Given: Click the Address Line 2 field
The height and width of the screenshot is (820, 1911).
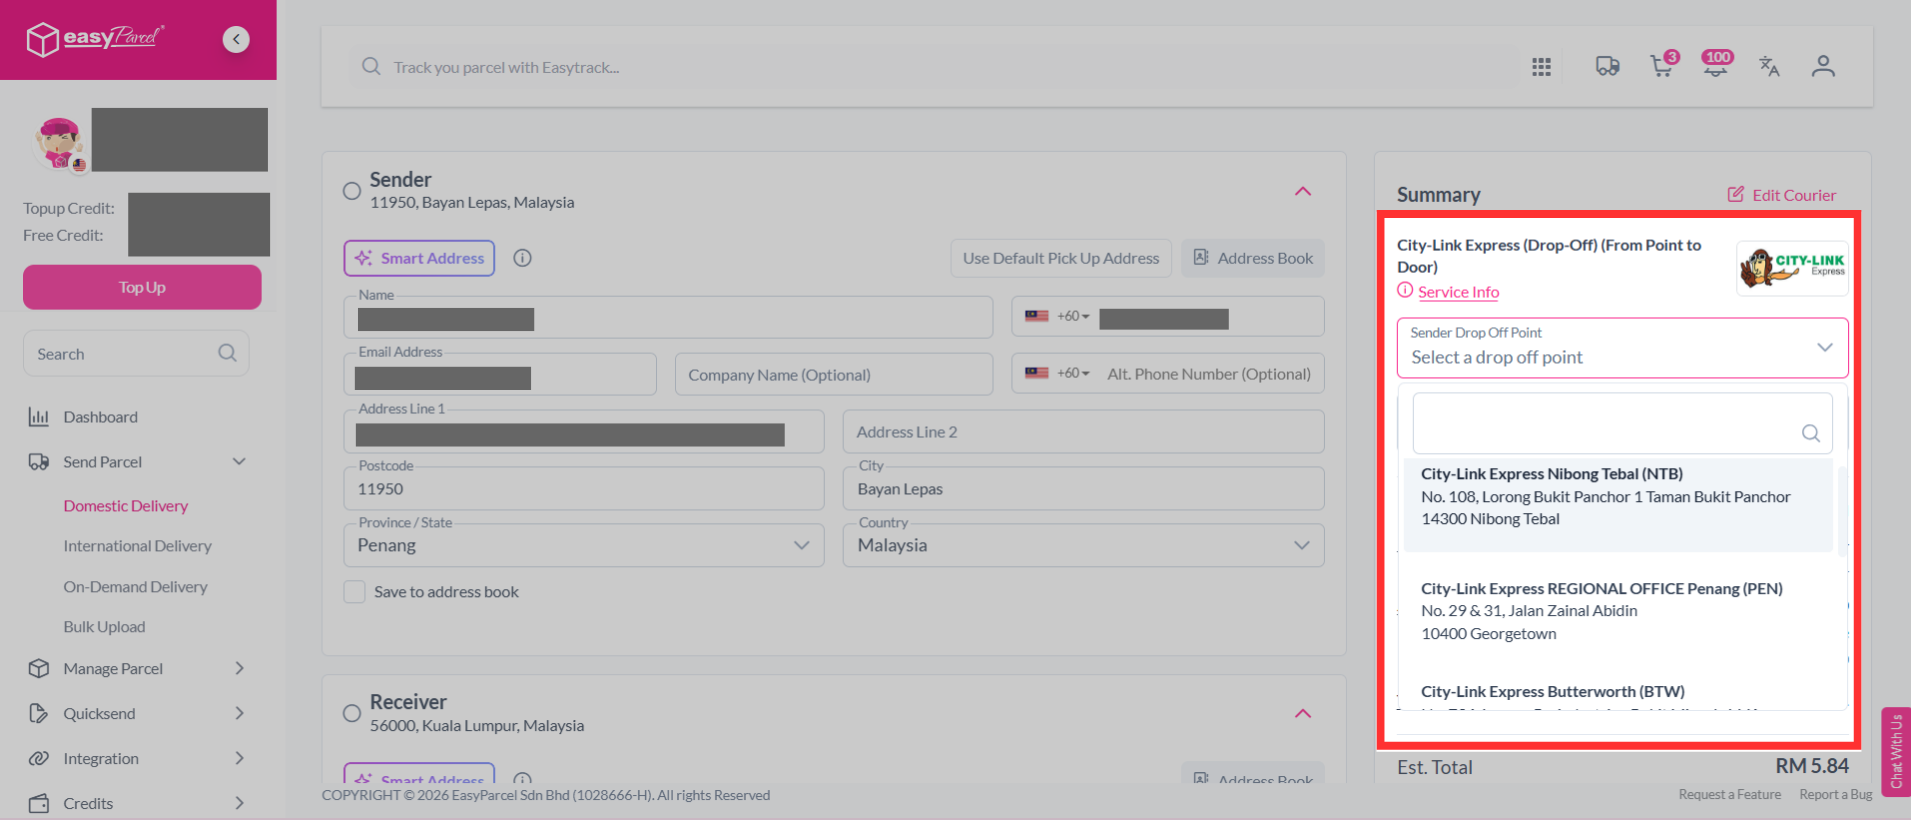Looking at the screenshot, I should [1084, 431].
